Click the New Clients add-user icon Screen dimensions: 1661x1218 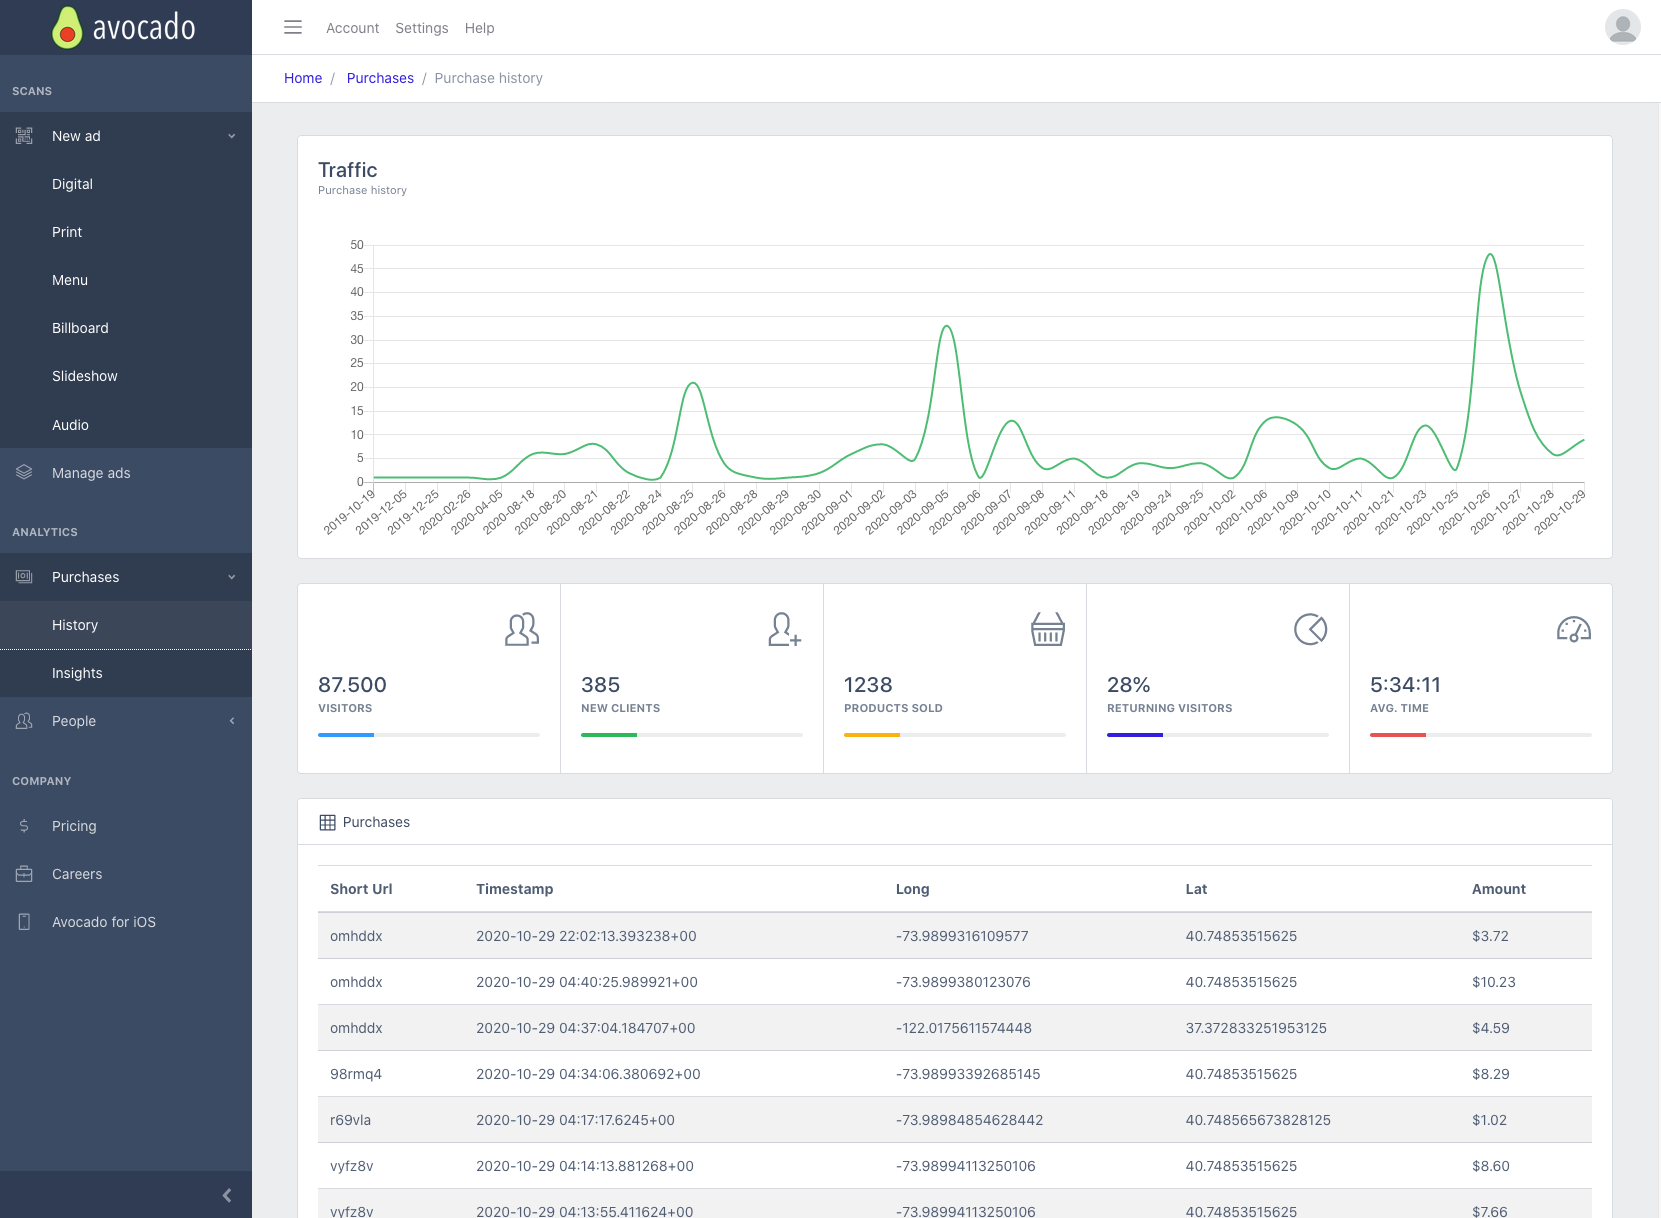tap(785, 629)
